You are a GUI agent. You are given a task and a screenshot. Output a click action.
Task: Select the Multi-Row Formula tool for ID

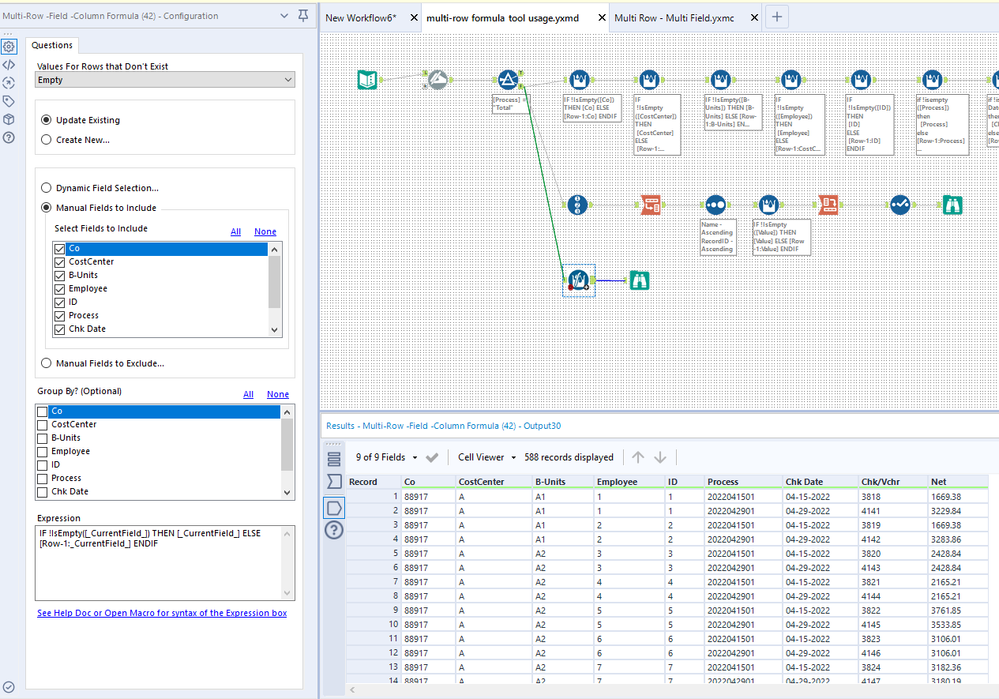[861, 80]
